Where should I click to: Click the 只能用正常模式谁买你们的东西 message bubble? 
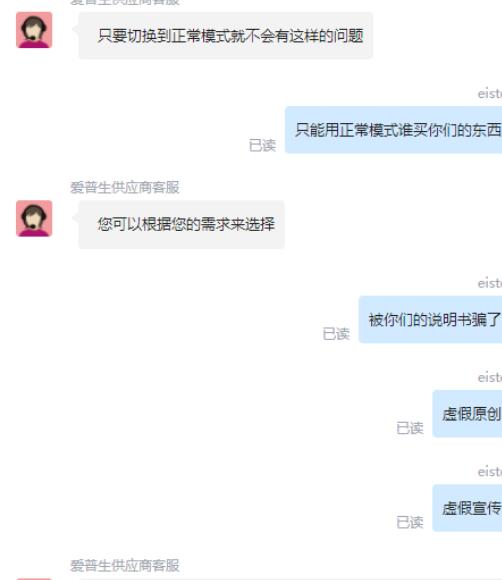(394, 130)
